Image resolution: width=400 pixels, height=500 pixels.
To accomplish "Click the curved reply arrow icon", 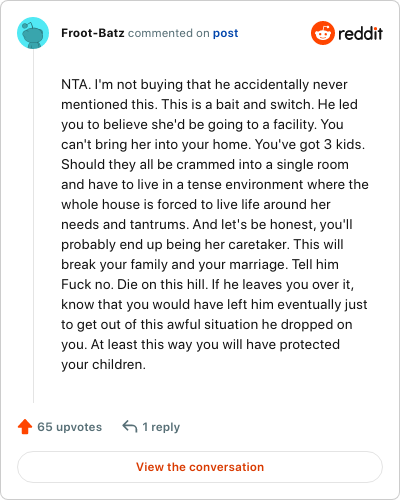I will click(130, 426).
